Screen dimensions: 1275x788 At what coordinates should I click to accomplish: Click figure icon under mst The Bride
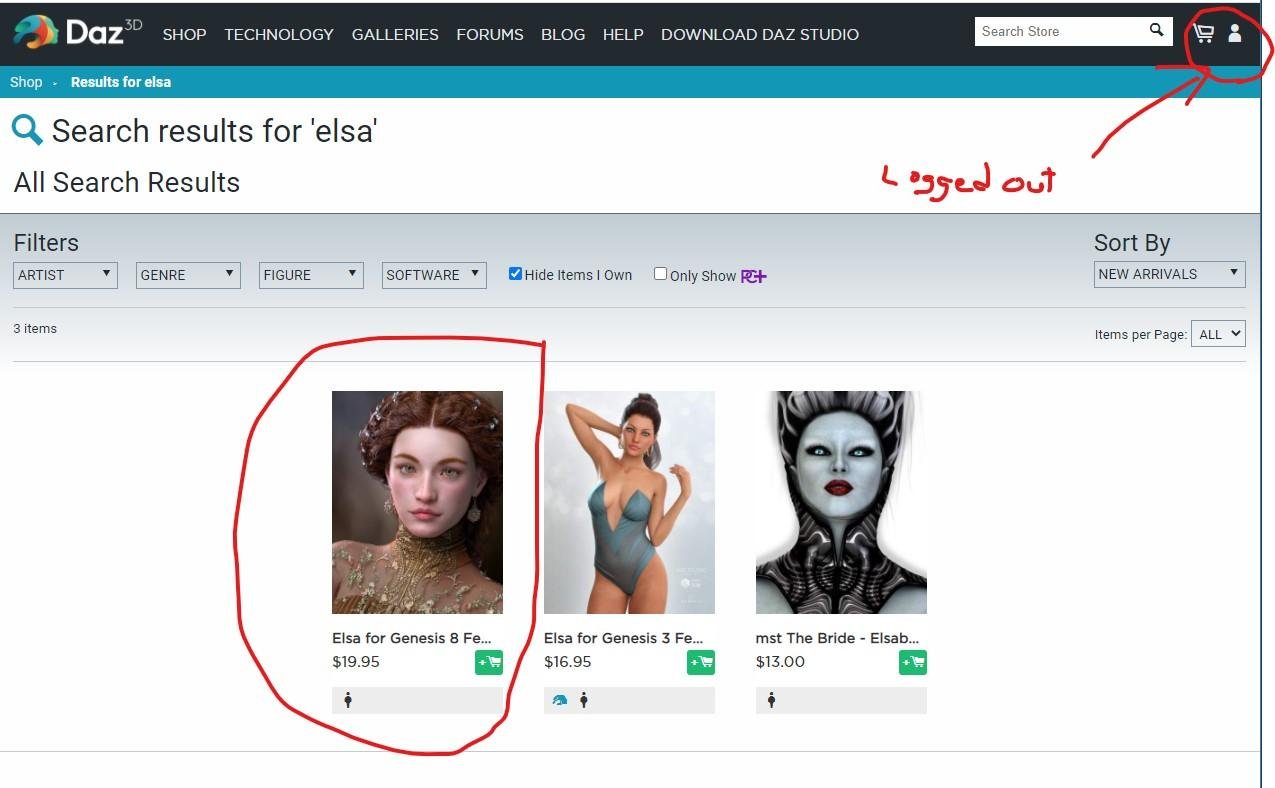click(772, 700)
